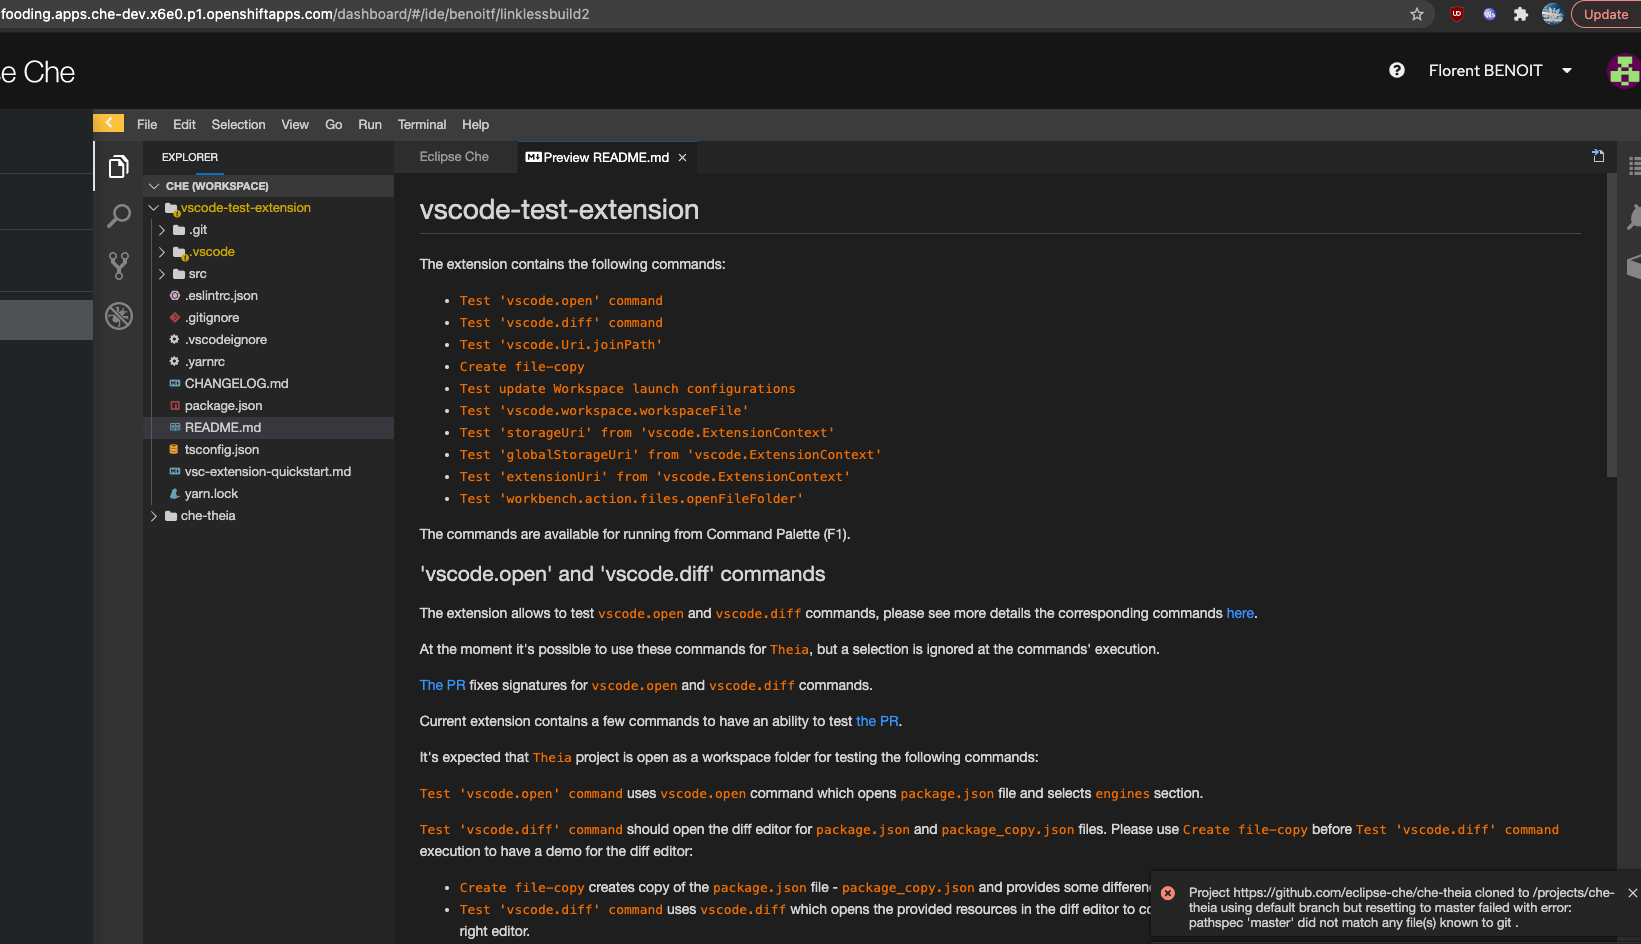Click the red error icon in notification
The height and width of the screenshot is (944, 1641).
point(1168,893)
